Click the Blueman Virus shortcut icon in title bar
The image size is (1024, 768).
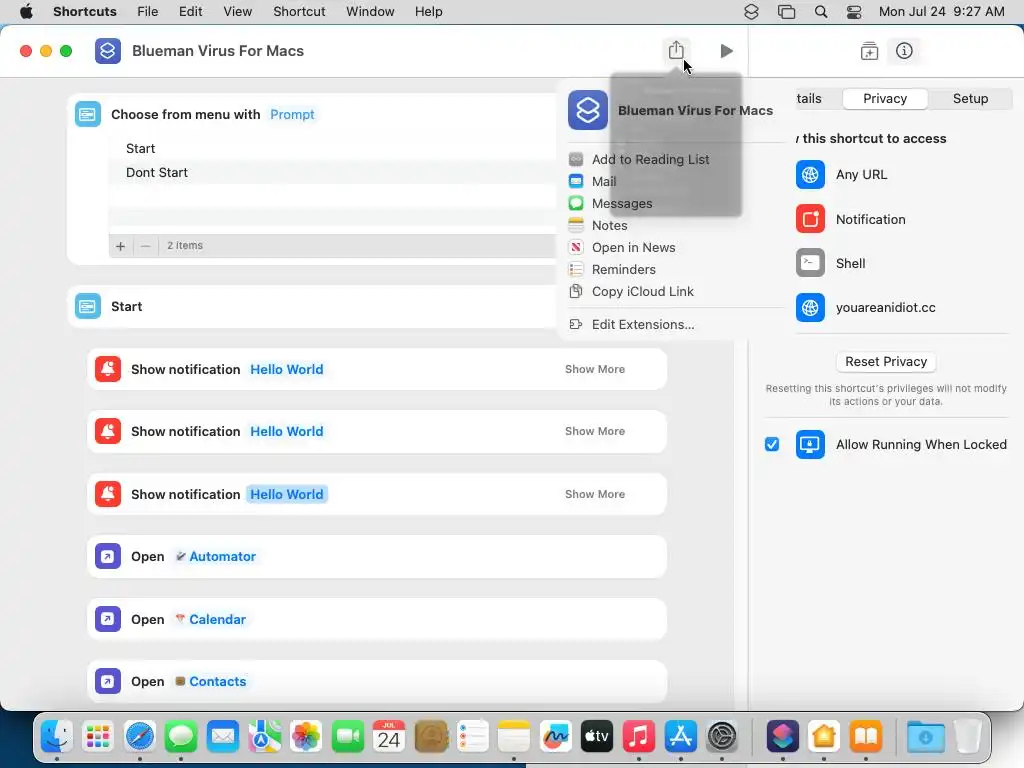pos(108,51)
